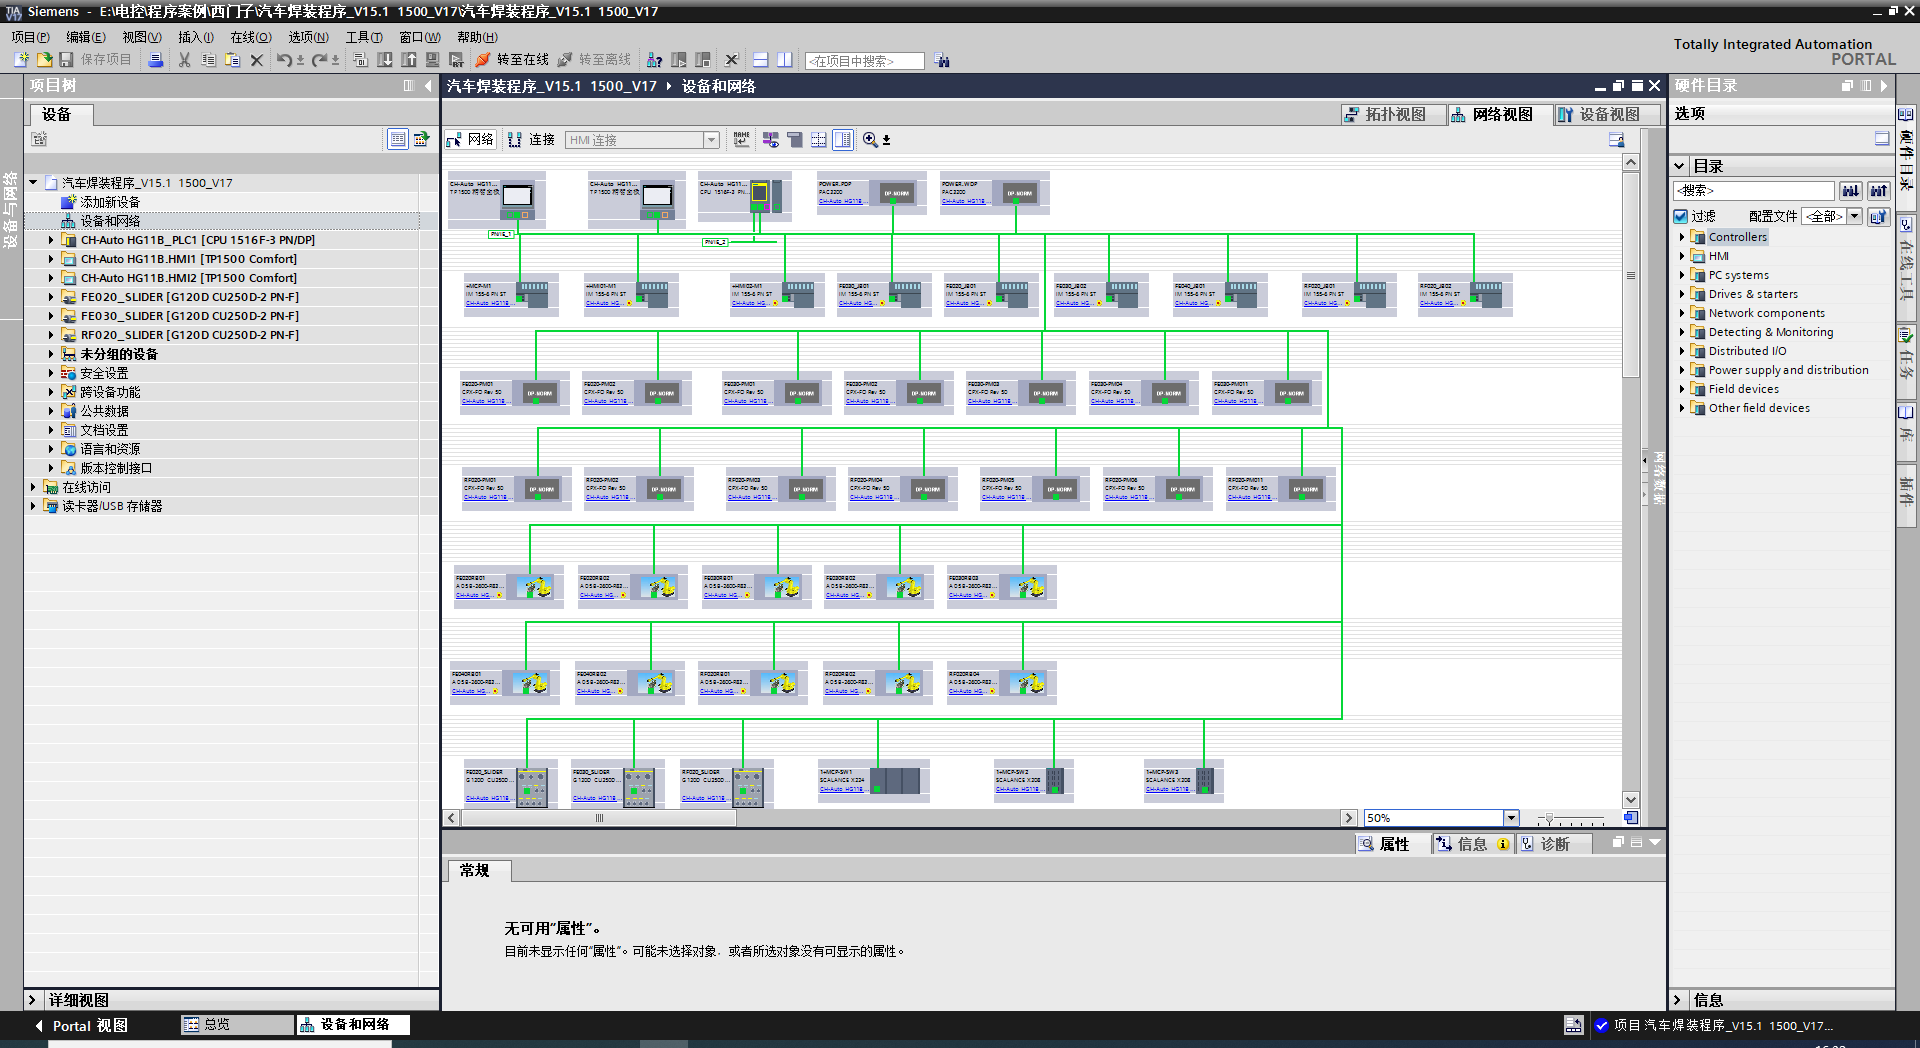Click the 转至在线 (Go online) toolbar button
Image resolution: width=1920 pixels, height=1048 pixels.
click(x=513, y=60)
